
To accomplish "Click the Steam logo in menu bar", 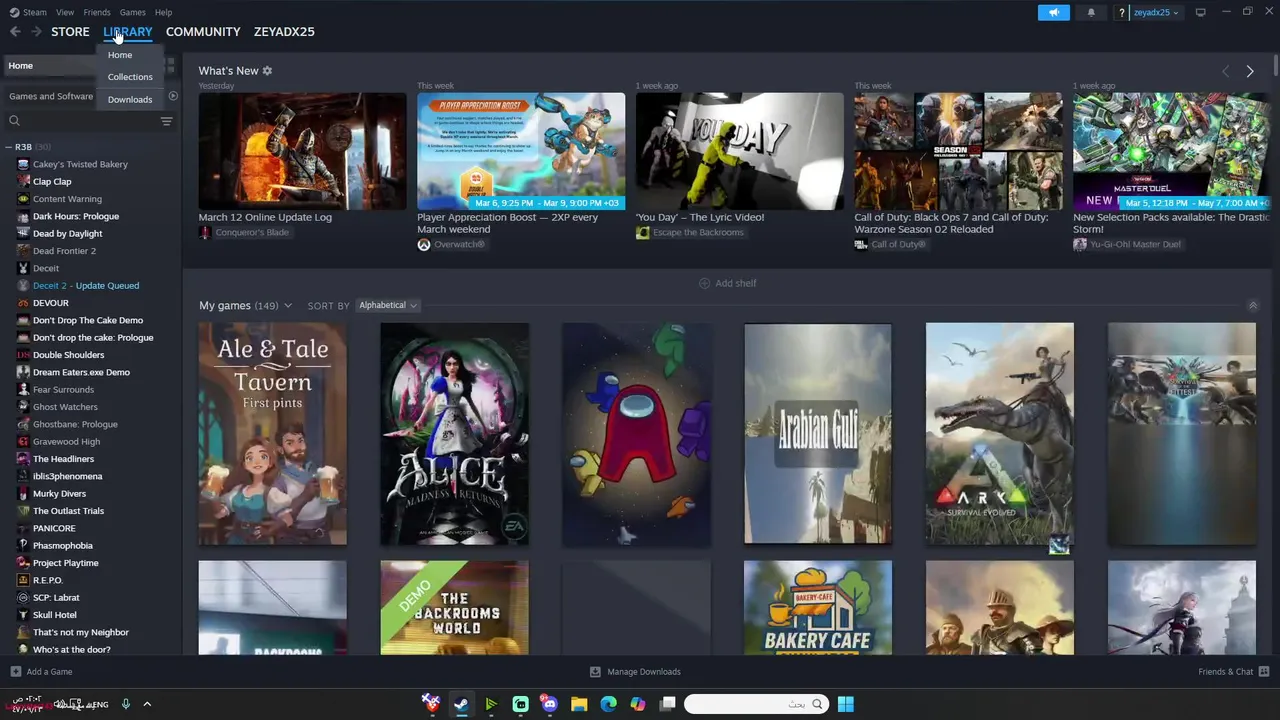I will [x=14, y=12].
